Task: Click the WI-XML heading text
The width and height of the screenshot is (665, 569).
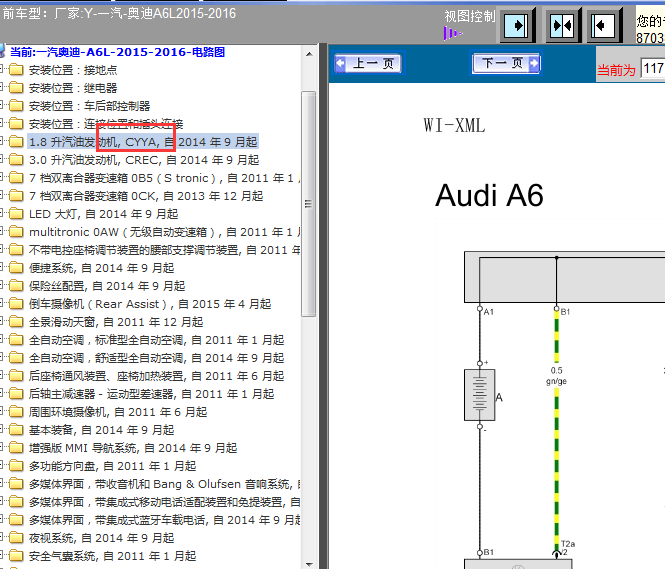Action: pyautogui.click(x=454, y=126)
